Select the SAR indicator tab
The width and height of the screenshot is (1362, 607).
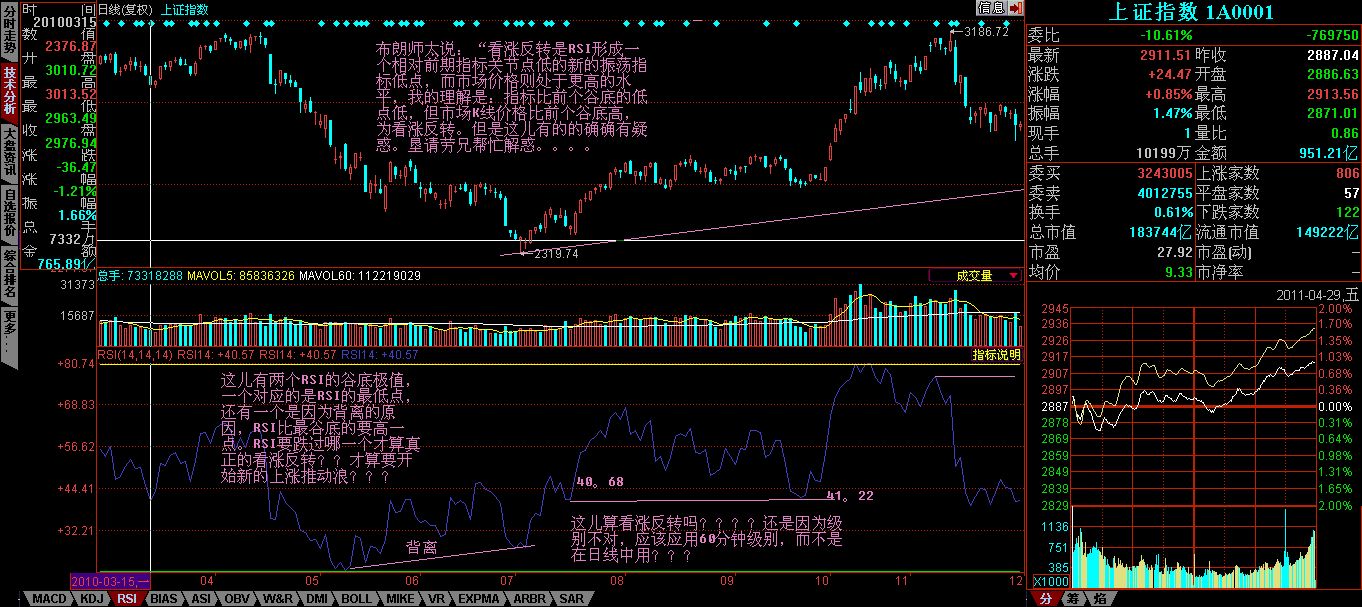point(571,599)
